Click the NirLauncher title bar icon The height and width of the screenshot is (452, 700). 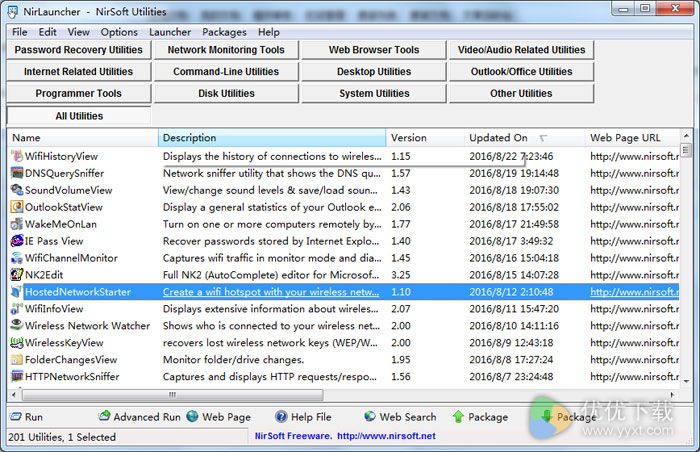[13, 12]
